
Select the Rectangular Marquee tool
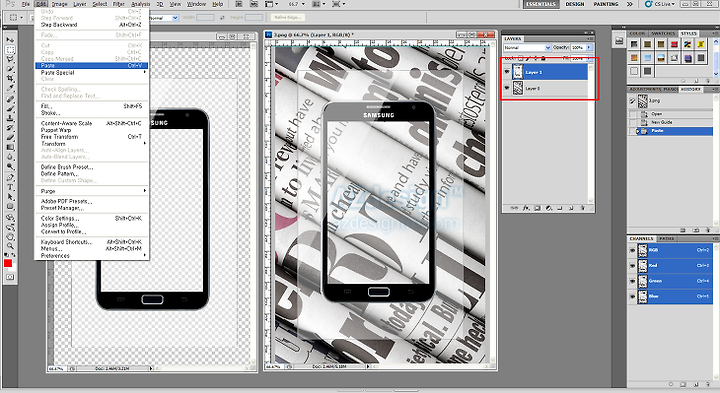[10, 50]
